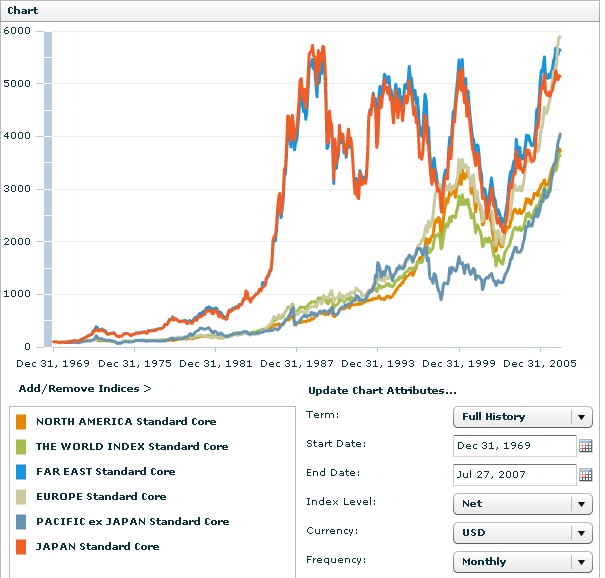Image resolution: width=605 pixels, height=578 pixels.
Task: Click the Start Date input field
Action: [x=515, y=446]
